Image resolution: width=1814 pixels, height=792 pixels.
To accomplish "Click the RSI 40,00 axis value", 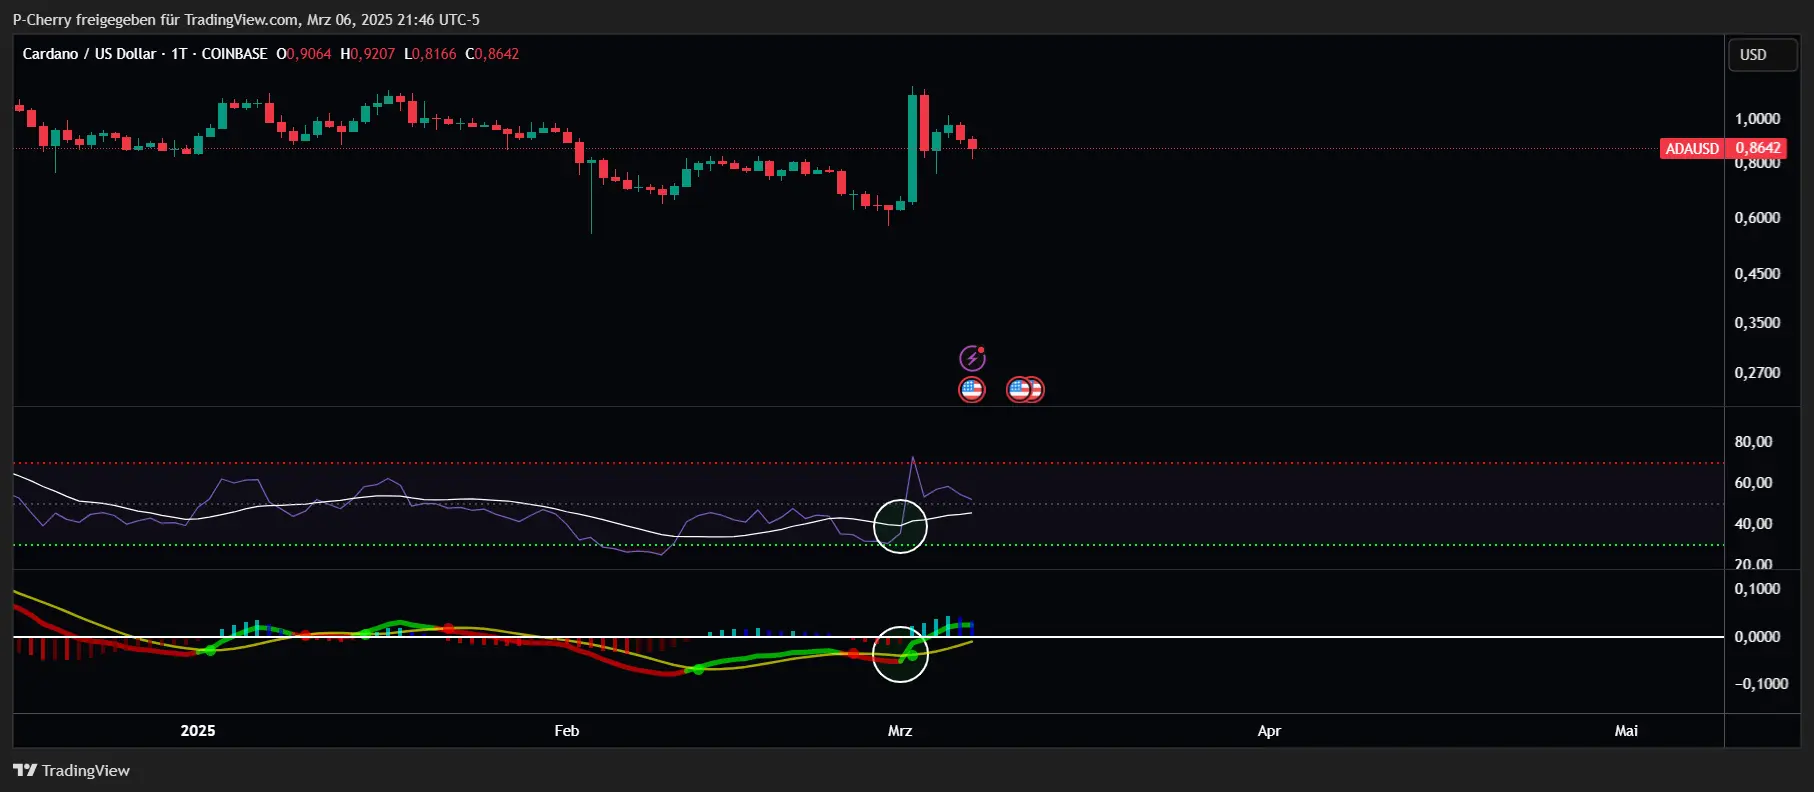I will [1753, 524].
